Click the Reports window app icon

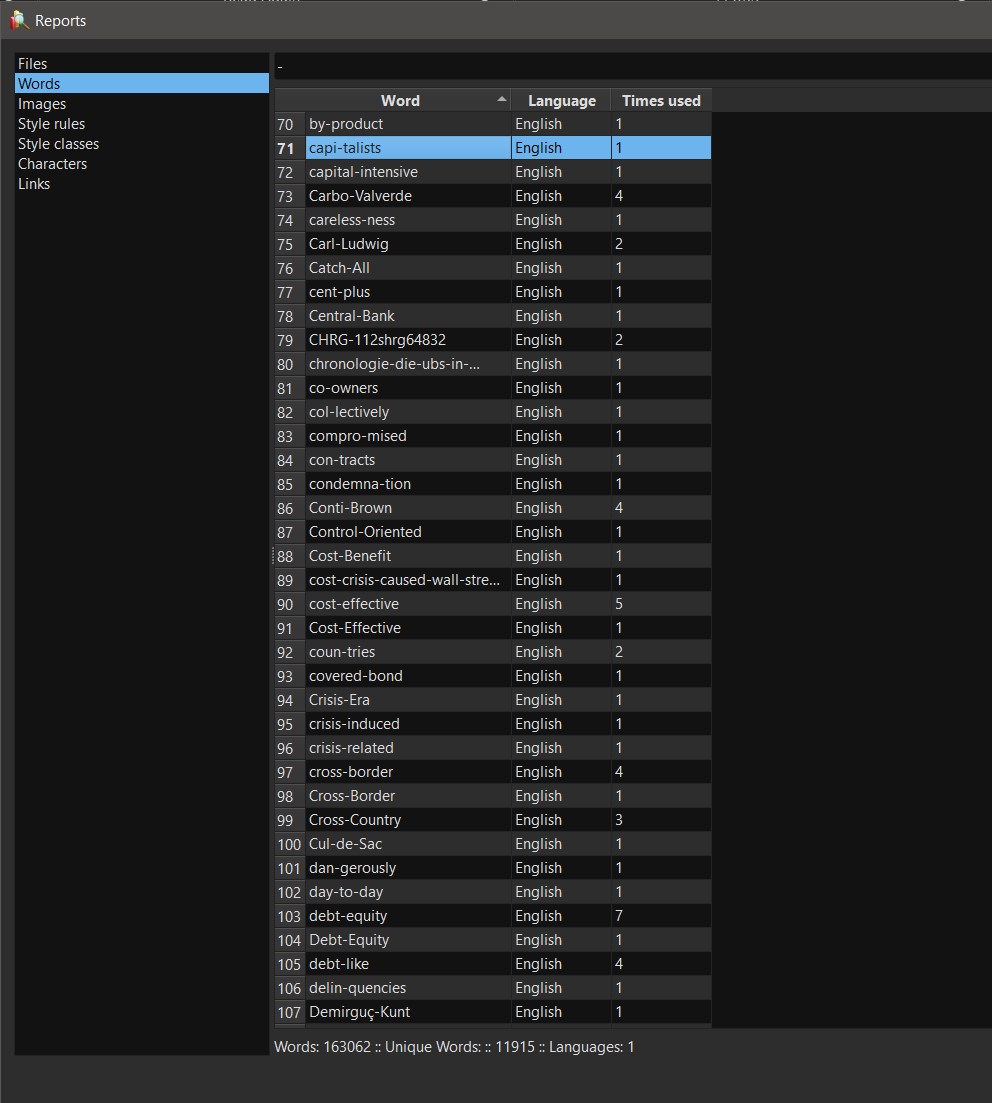pyautogui.click(x=18, y=20)
